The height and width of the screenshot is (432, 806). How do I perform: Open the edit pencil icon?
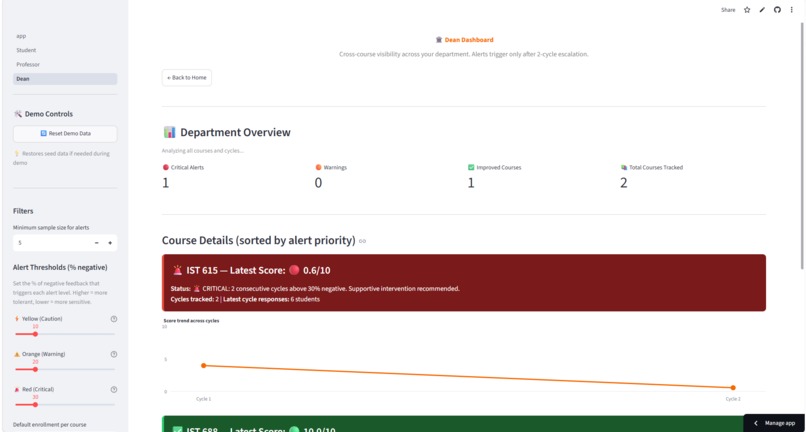click(762, 10)
